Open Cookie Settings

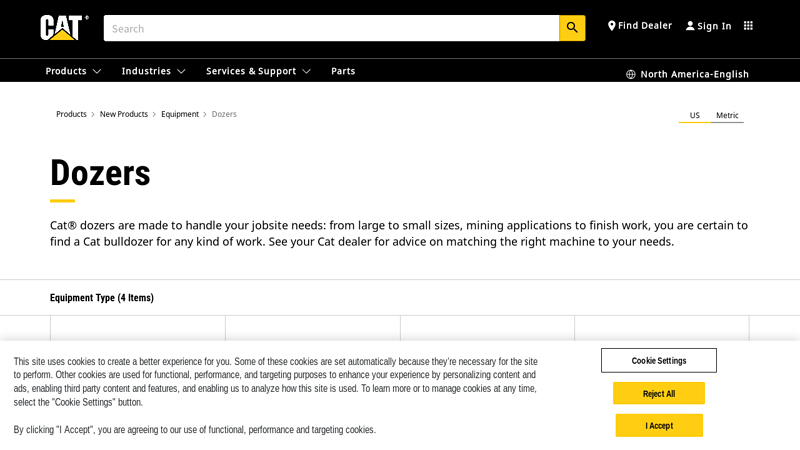click(659, 360)
